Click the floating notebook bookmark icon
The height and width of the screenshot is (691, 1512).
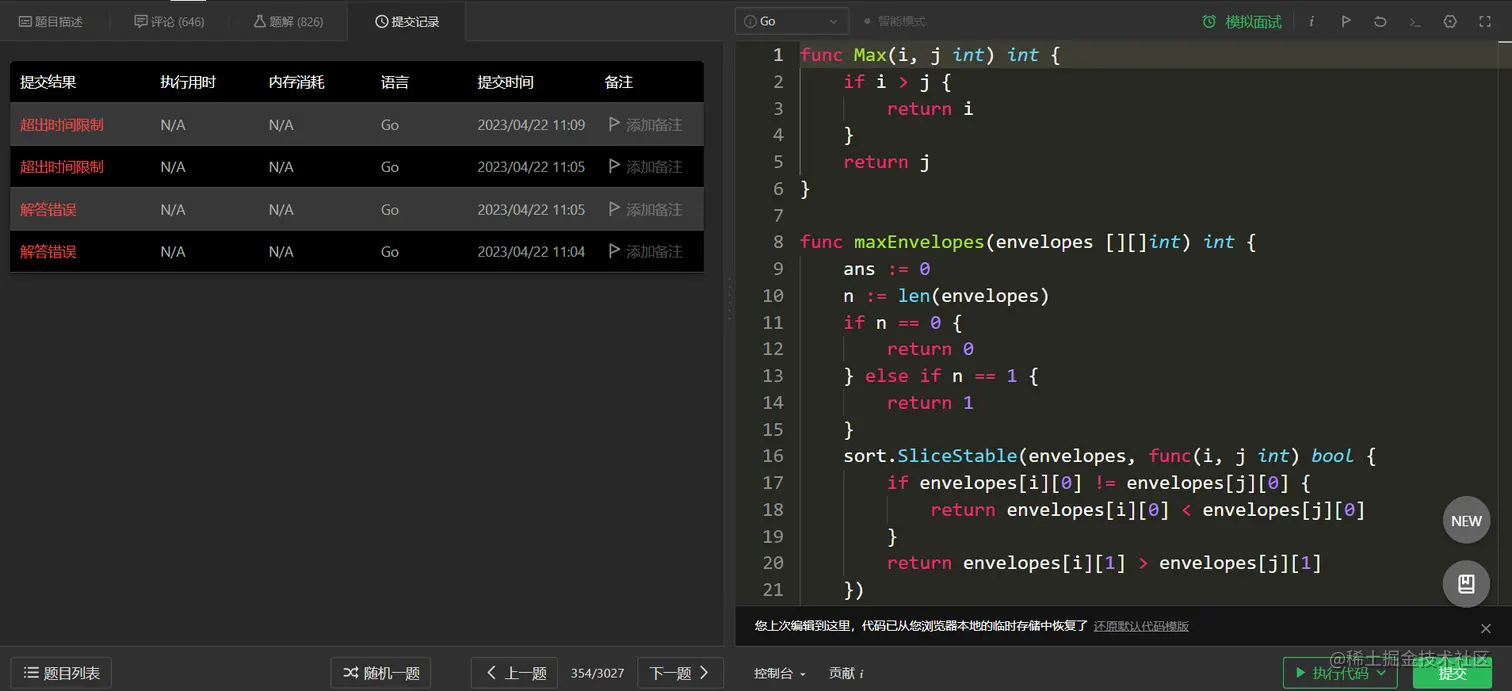pos(1466,584)
